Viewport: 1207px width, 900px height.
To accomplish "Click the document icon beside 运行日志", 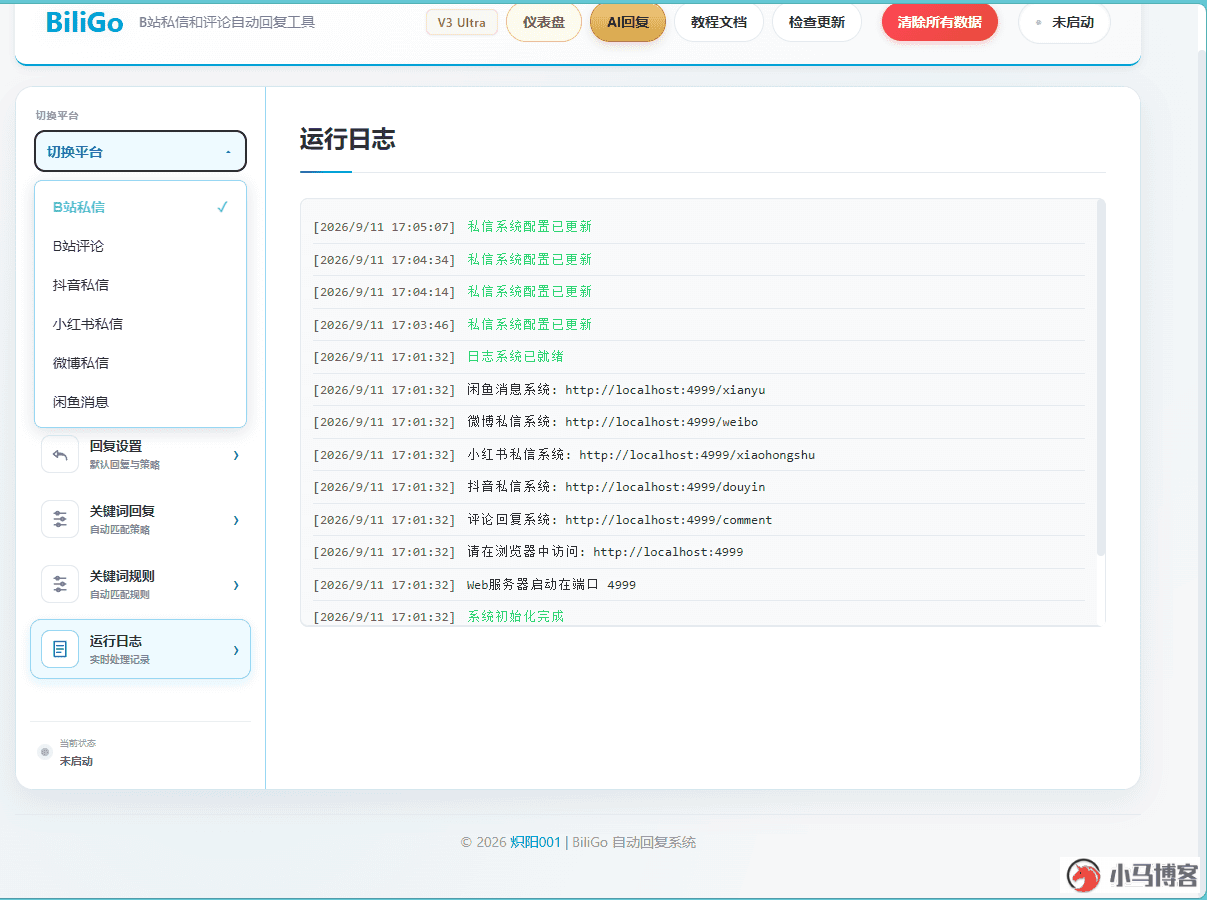I will point(60,649).
